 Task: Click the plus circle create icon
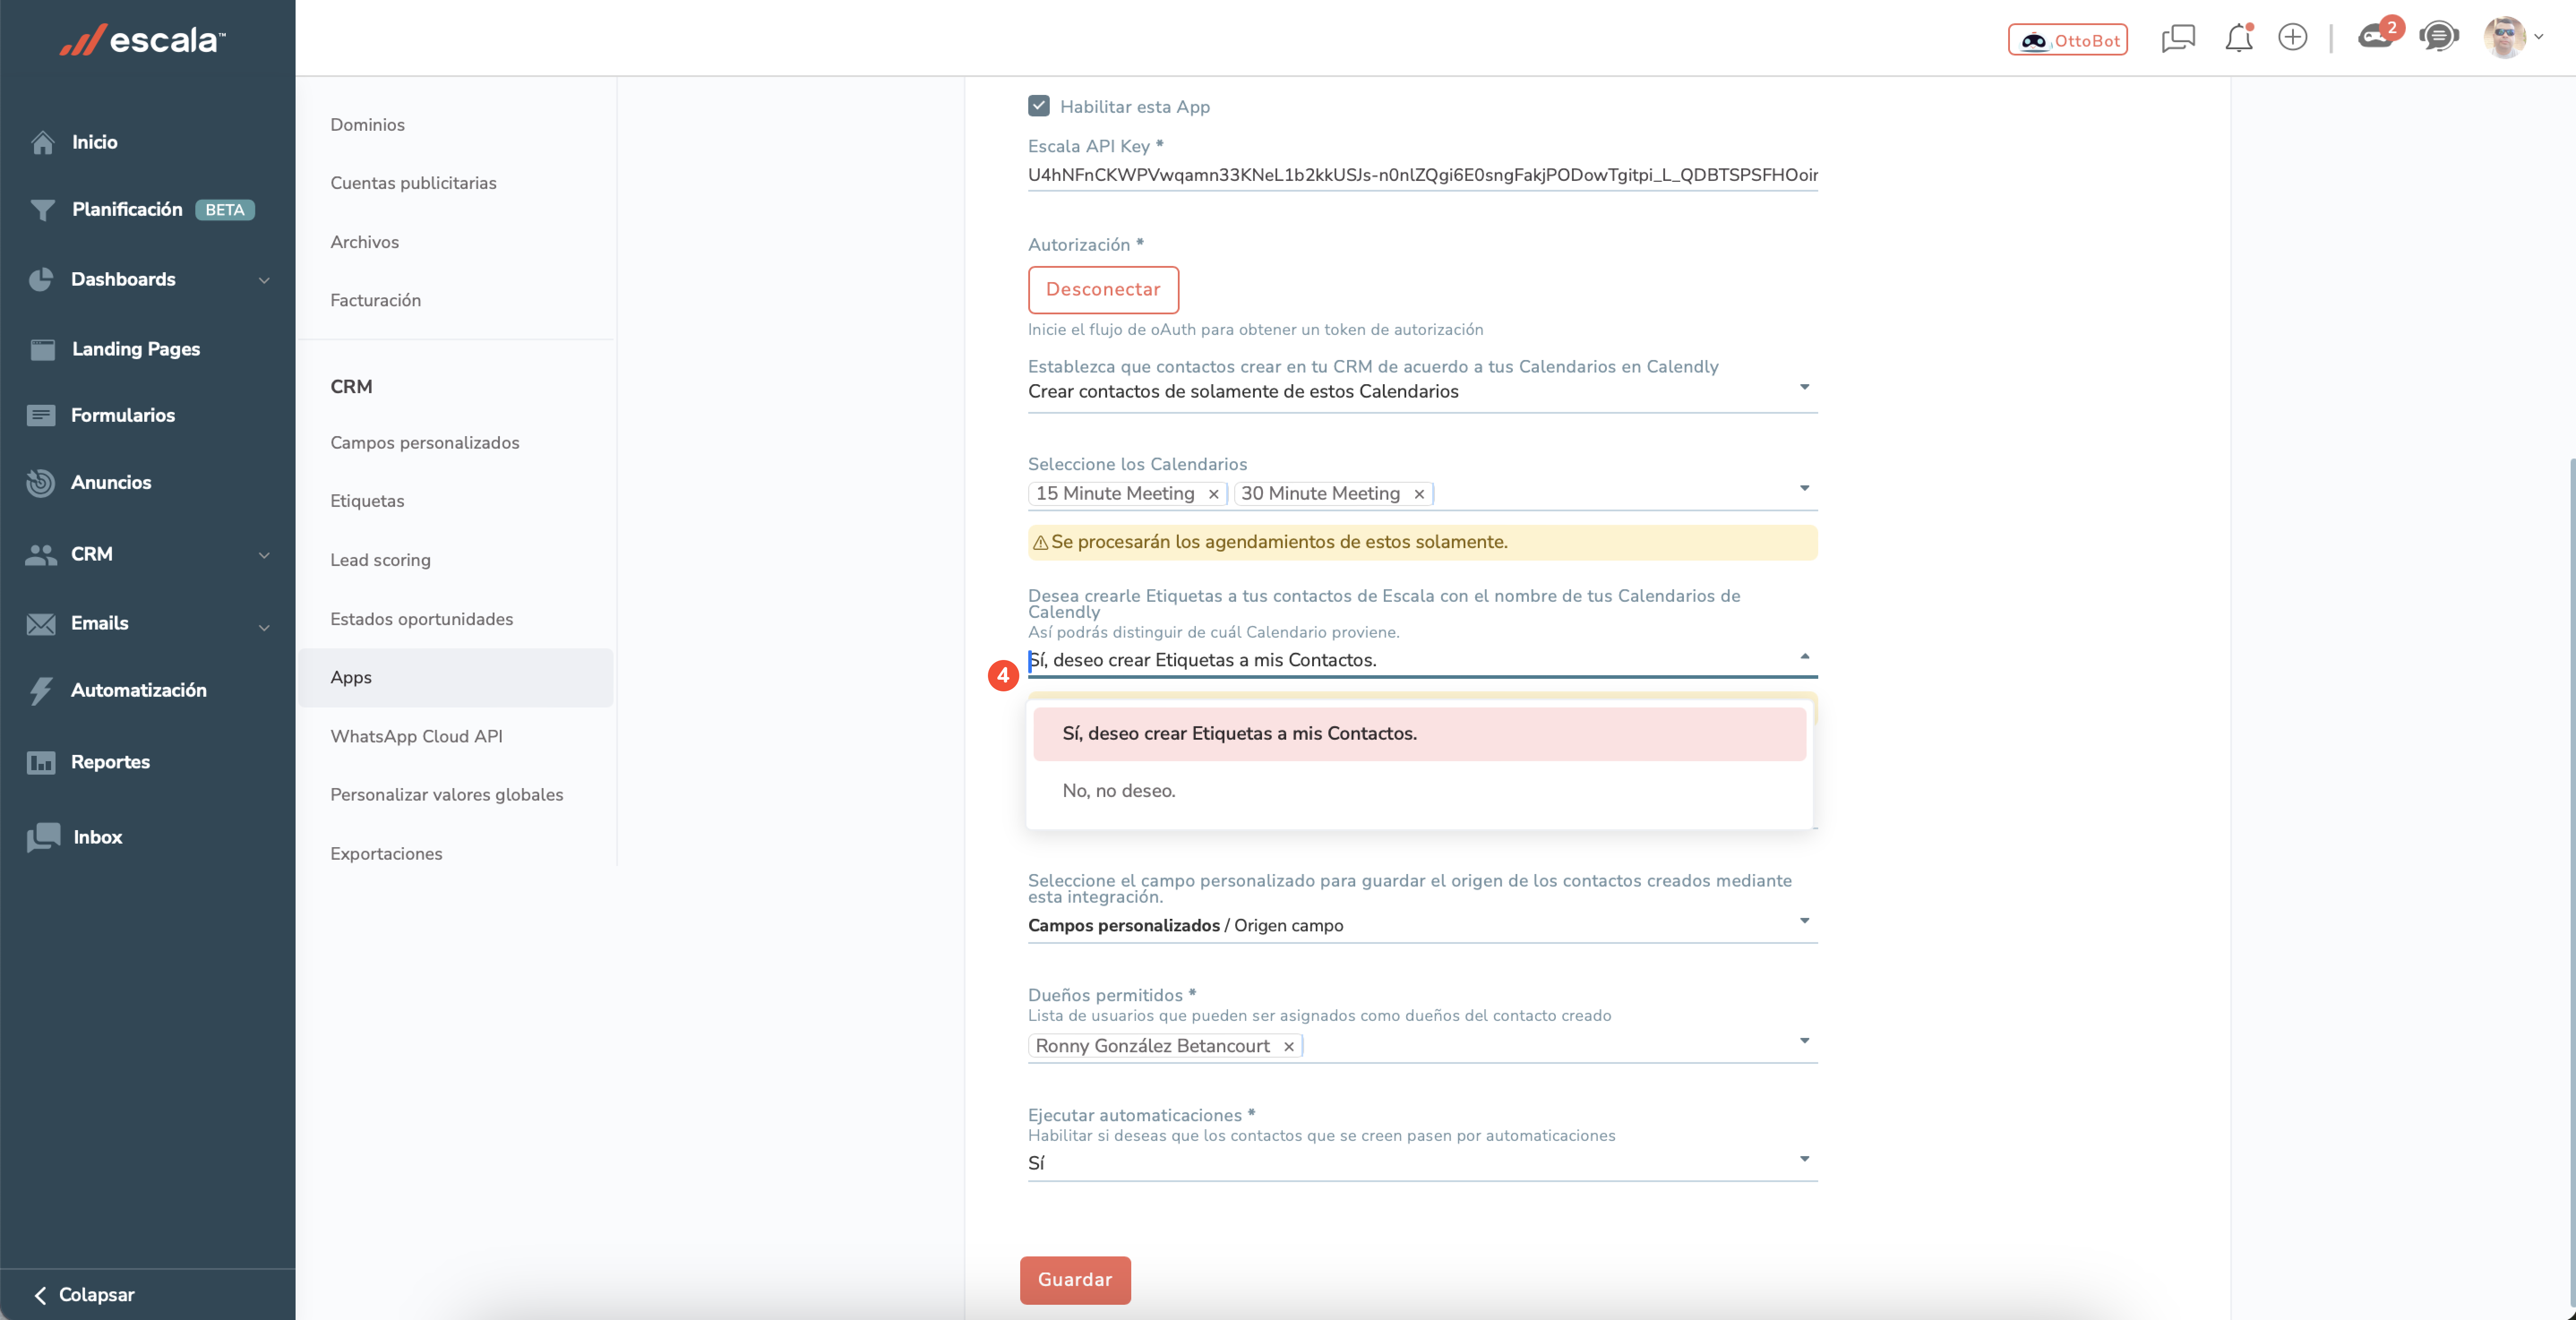pyautogui.click(x=2293, y=37)
